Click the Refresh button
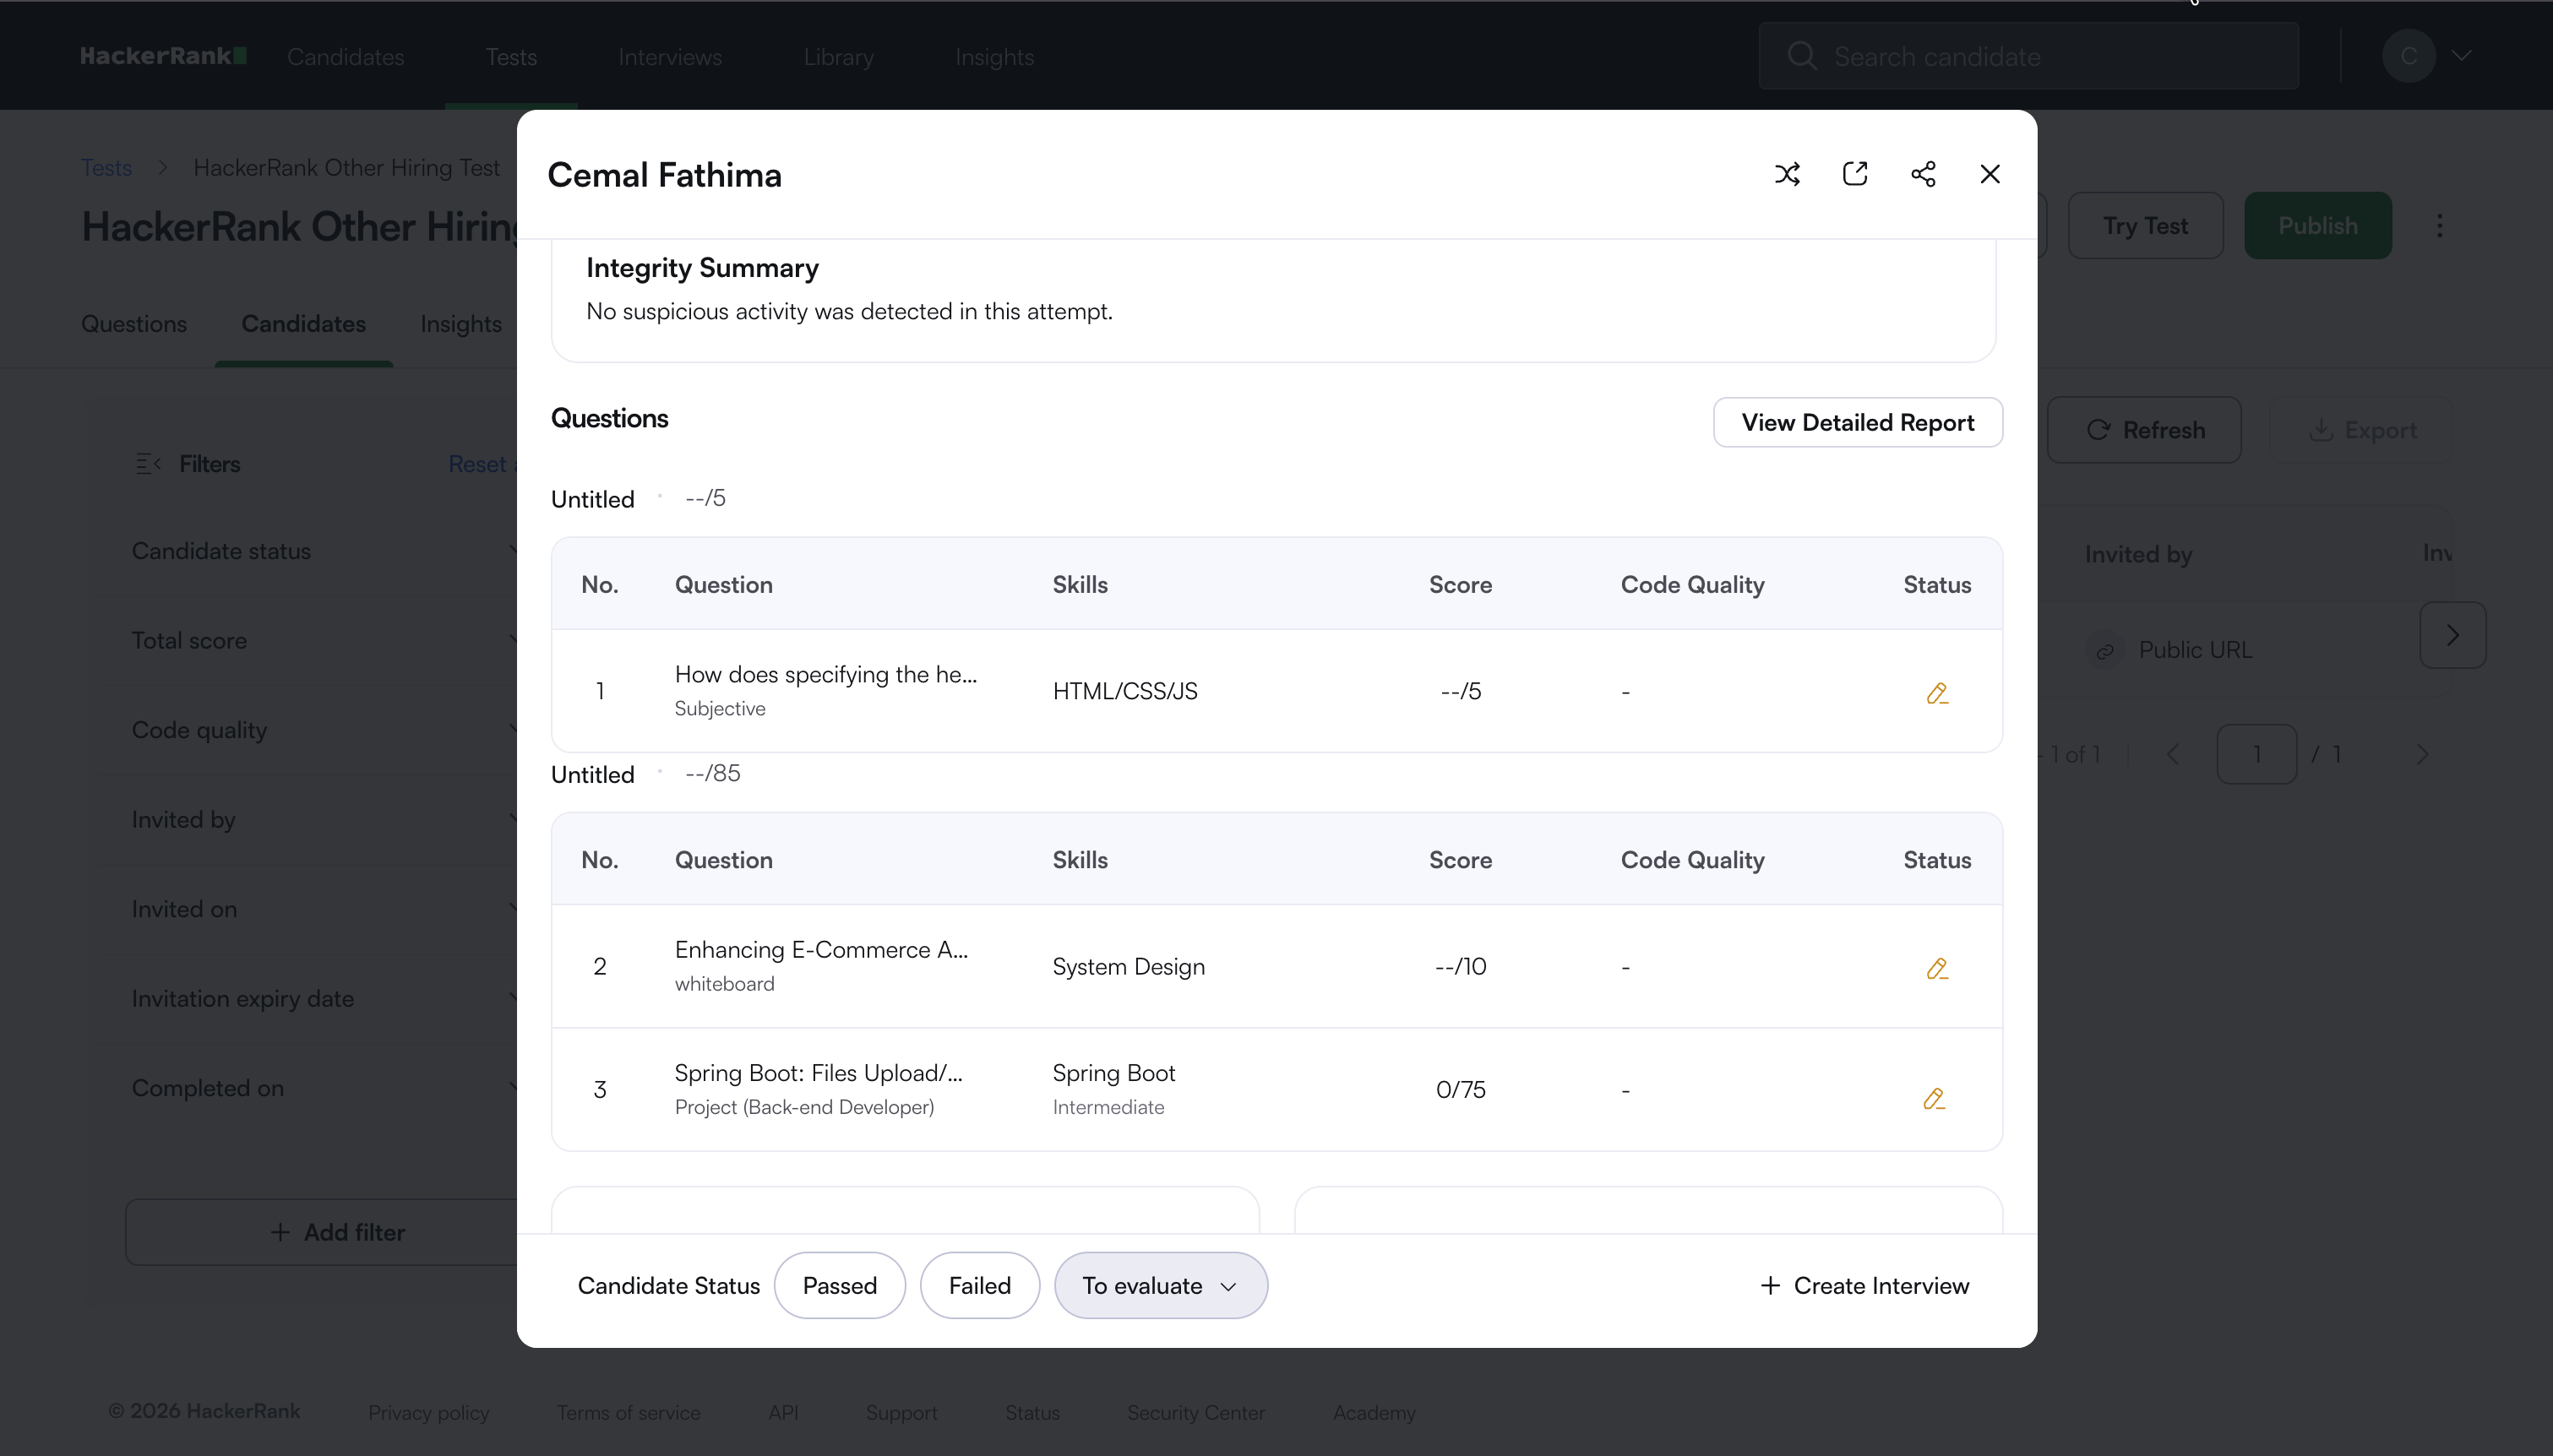The image size is (2553, 1456). [x=2144, y=430]
